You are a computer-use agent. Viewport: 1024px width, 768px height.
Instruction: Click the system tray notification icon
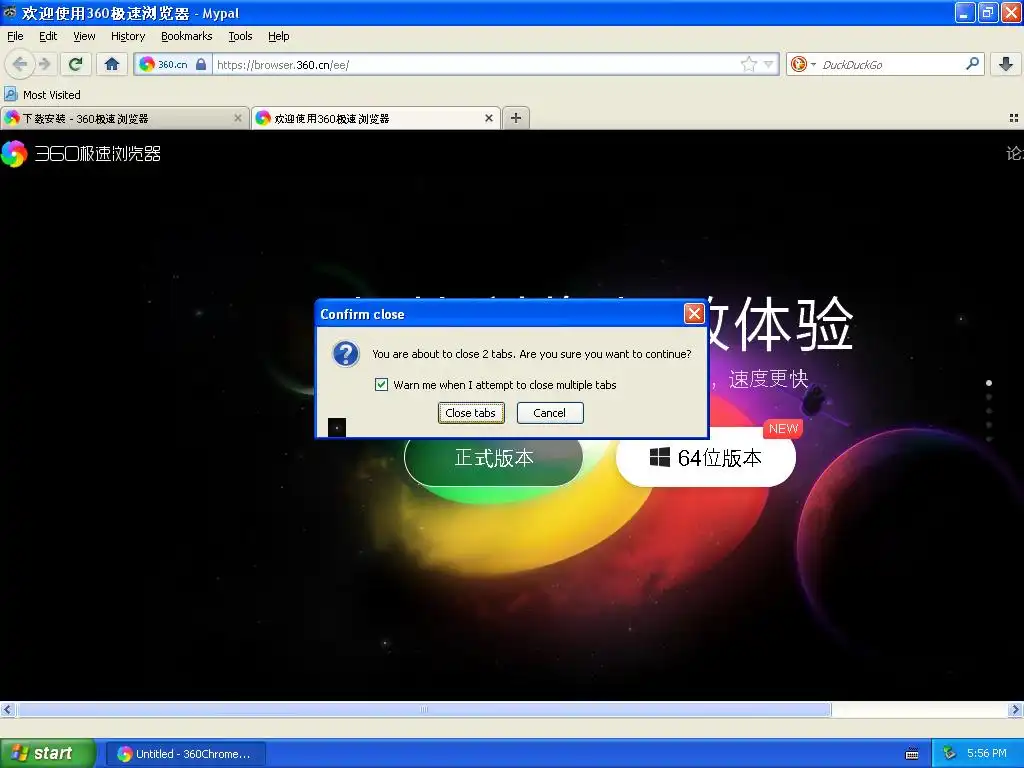point(950,754)
